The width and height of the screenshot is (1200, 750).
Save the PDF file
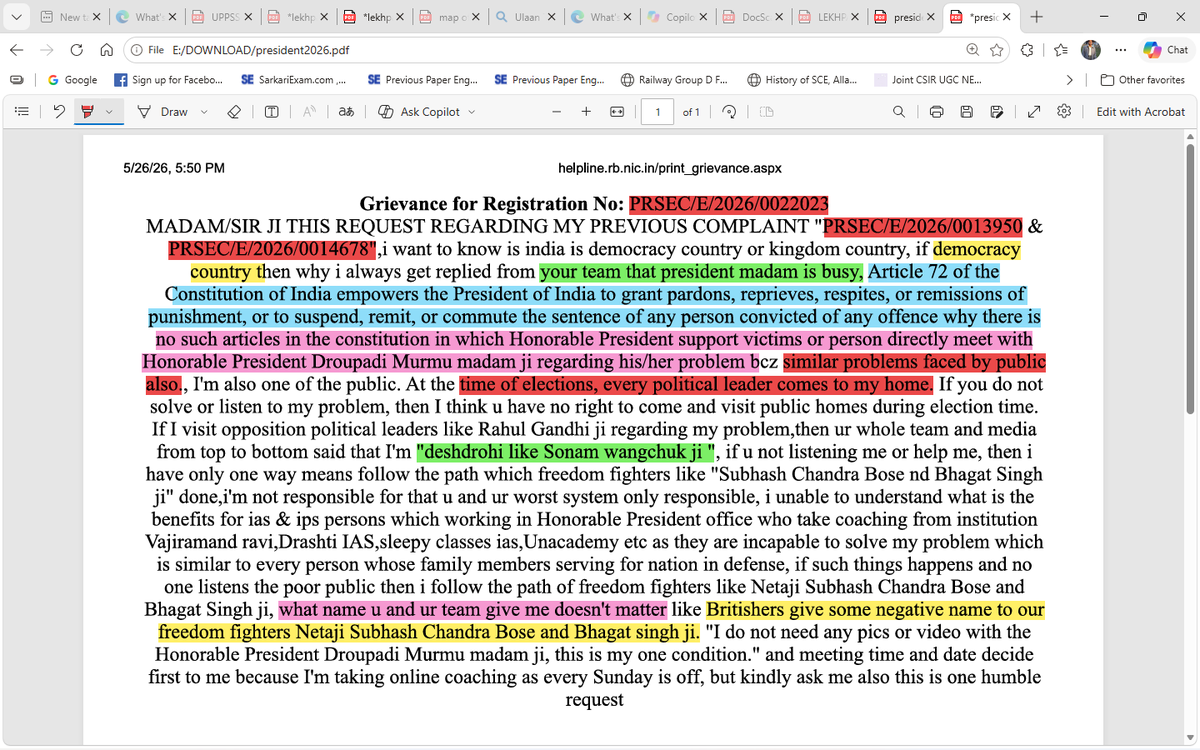coord(966,112)
